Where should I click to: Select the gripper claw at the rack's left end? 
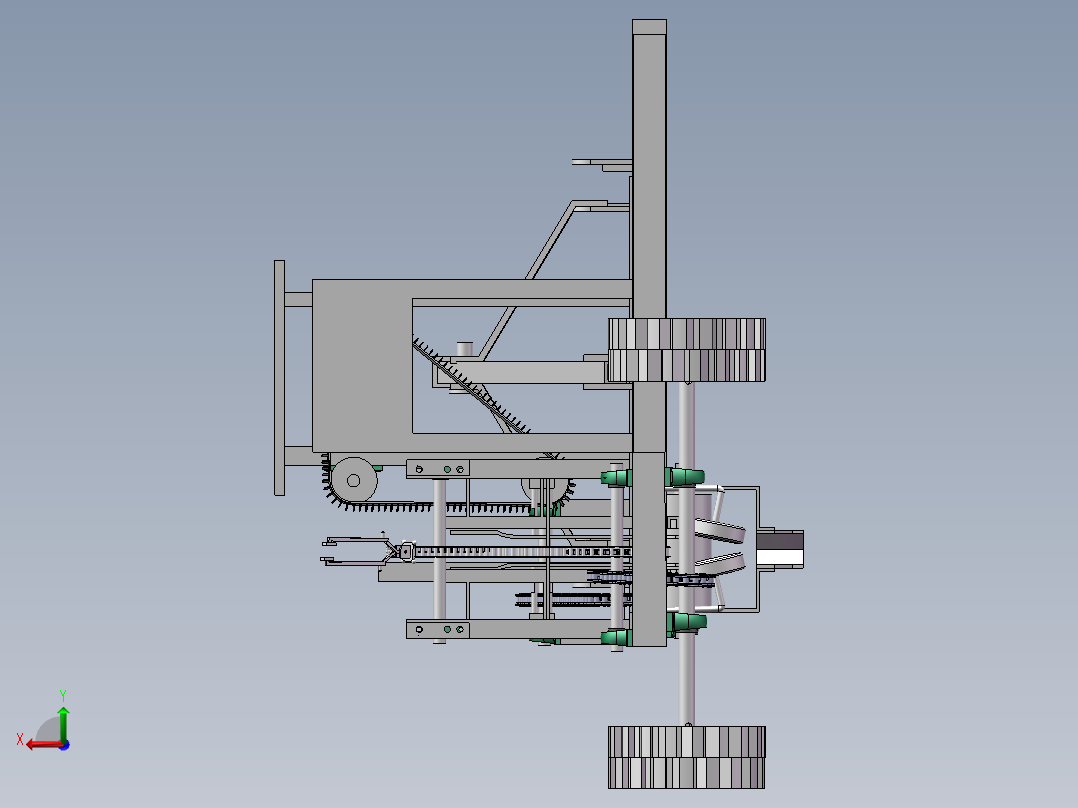[360, 552]
